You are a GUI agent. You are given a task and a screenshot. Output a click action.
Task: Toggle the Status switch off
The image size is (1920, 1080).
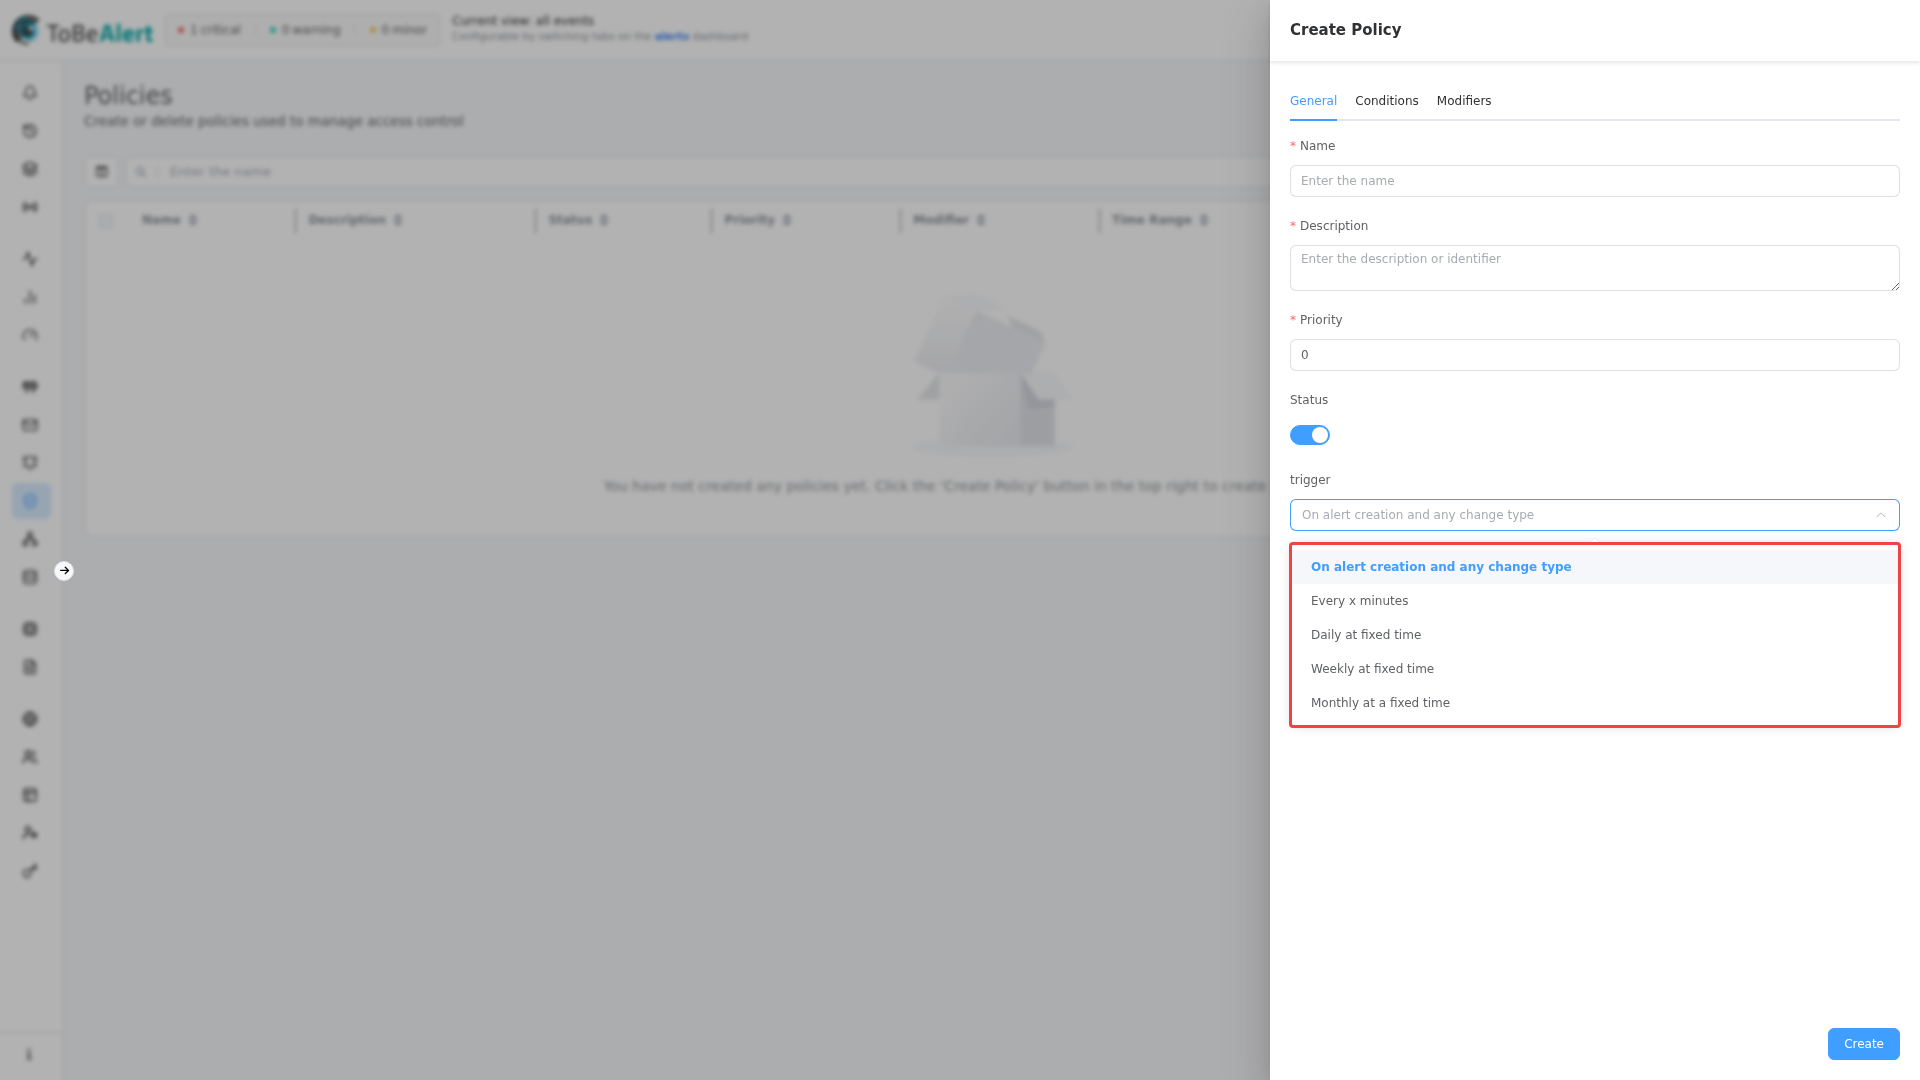(x=1309, y=435)
